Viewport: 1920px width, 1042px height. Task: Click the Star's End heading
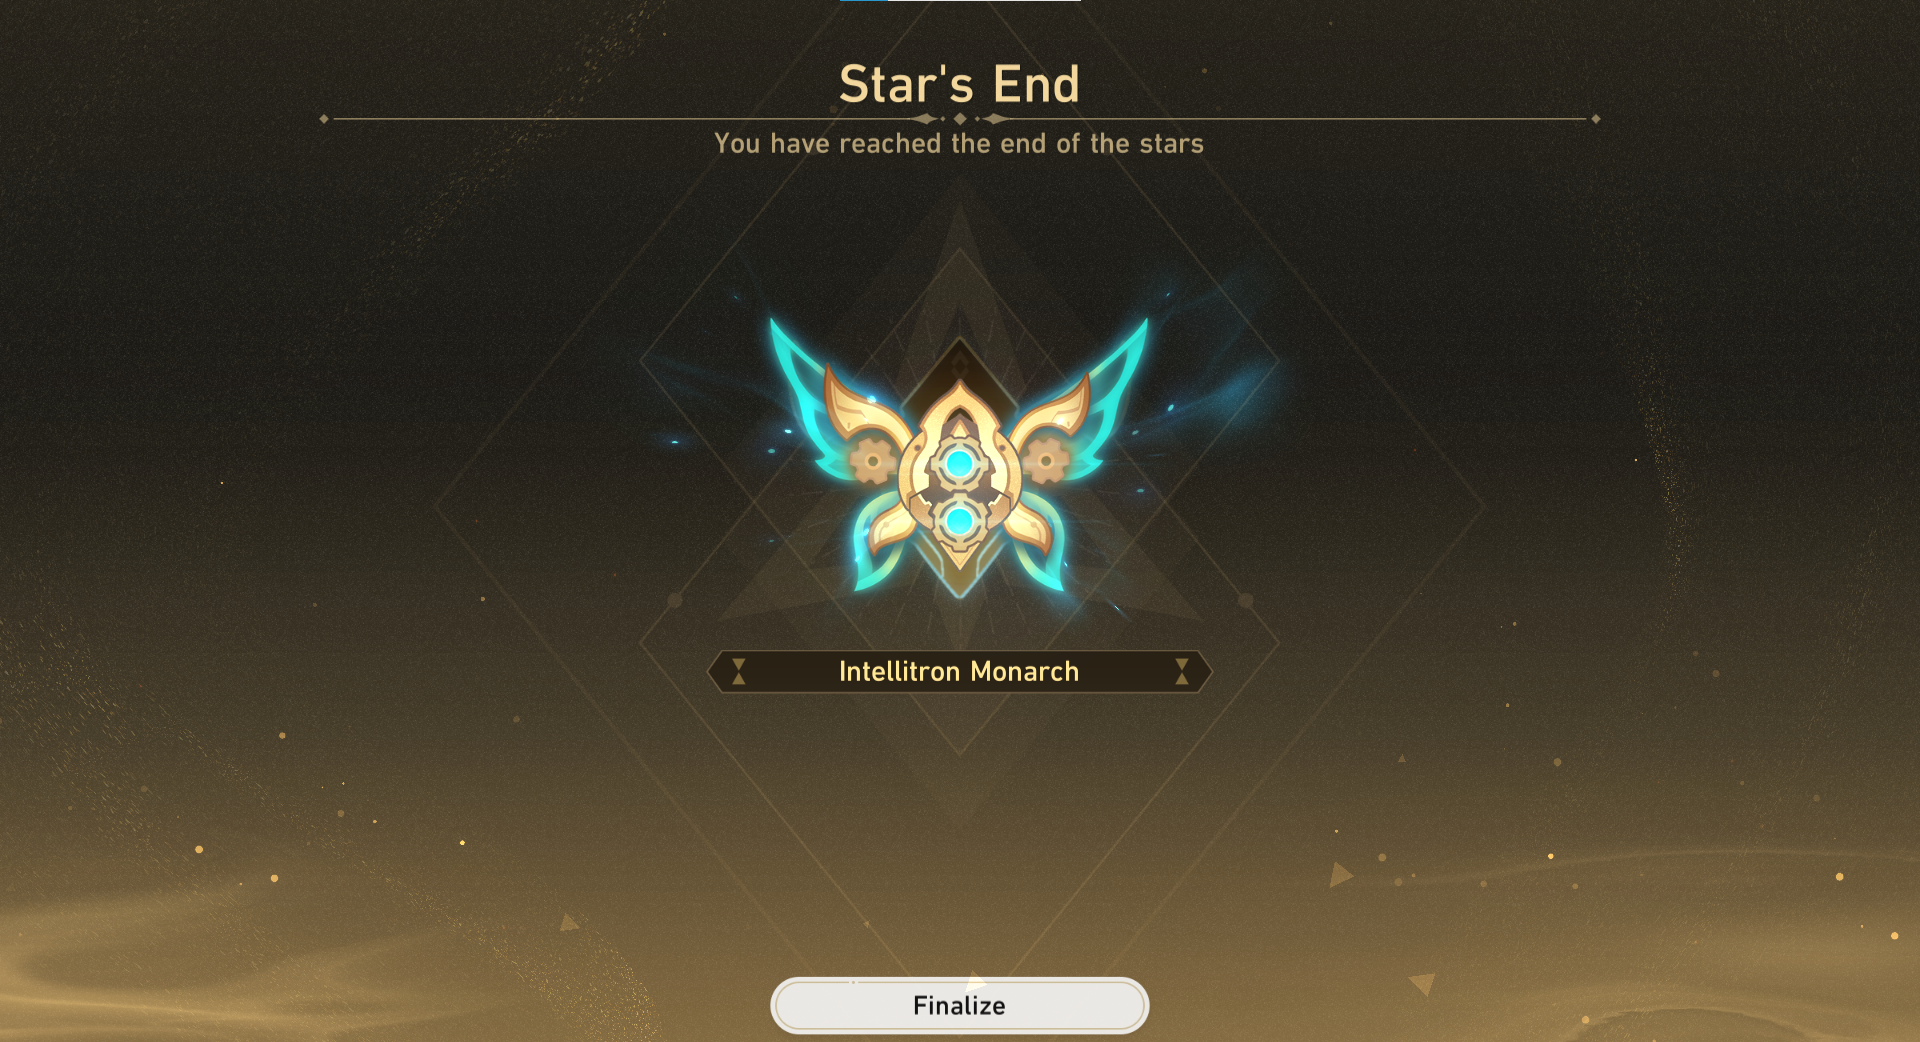tap(959, 84)
